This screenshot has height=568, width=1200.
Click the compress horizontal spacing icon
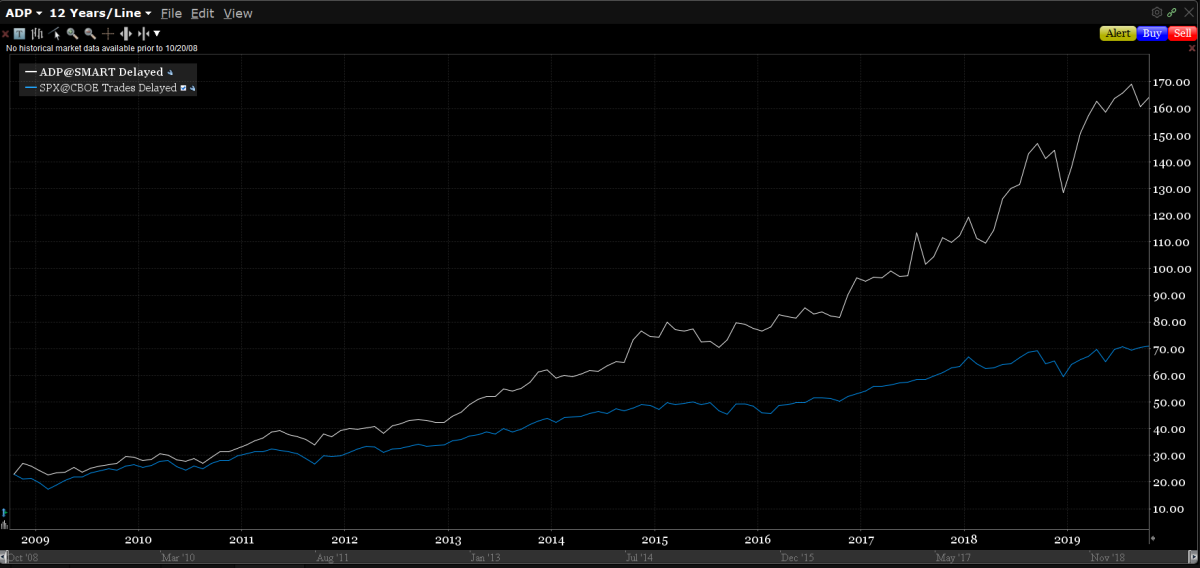[x=143, y=33]
